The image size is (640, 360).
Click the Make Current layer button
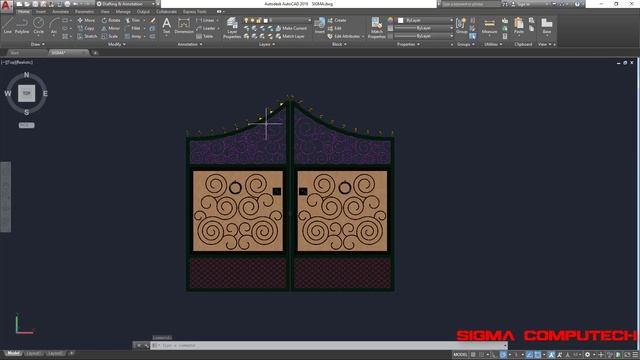pyautogui.click(x=291, y=28)
